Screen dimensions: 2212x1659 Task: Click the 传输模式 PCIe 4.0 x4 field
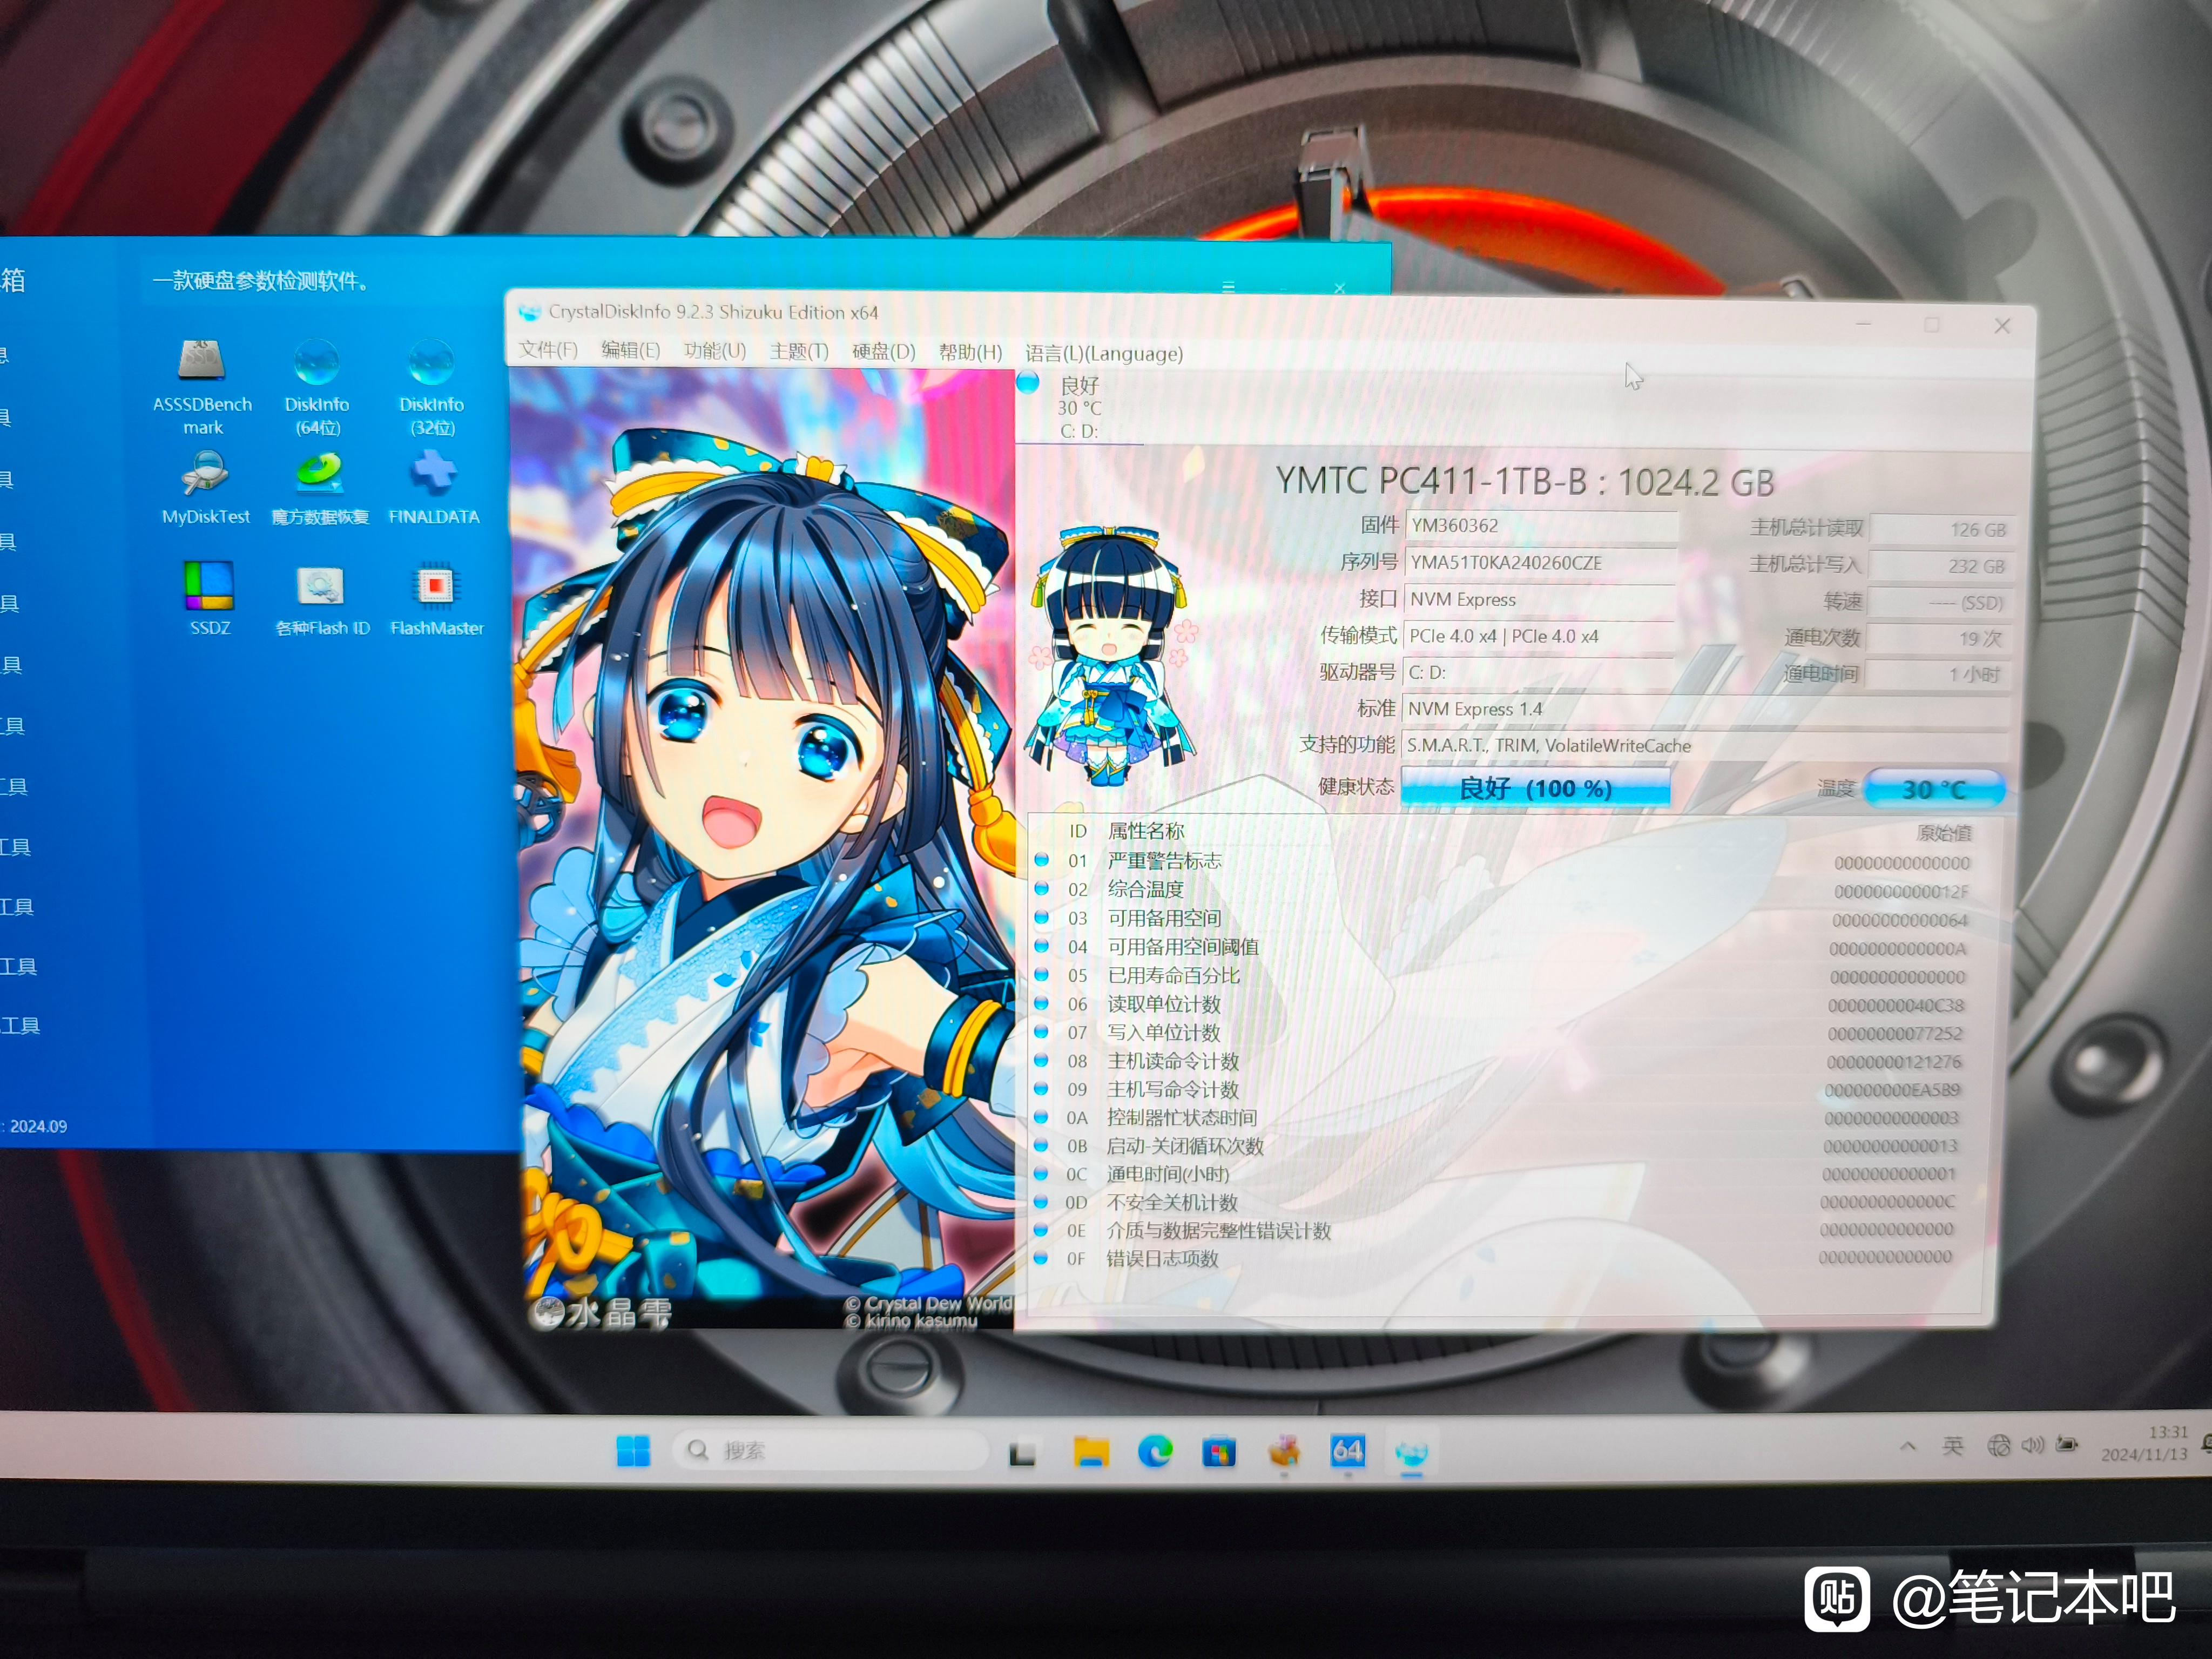(x=1539, y=636)
